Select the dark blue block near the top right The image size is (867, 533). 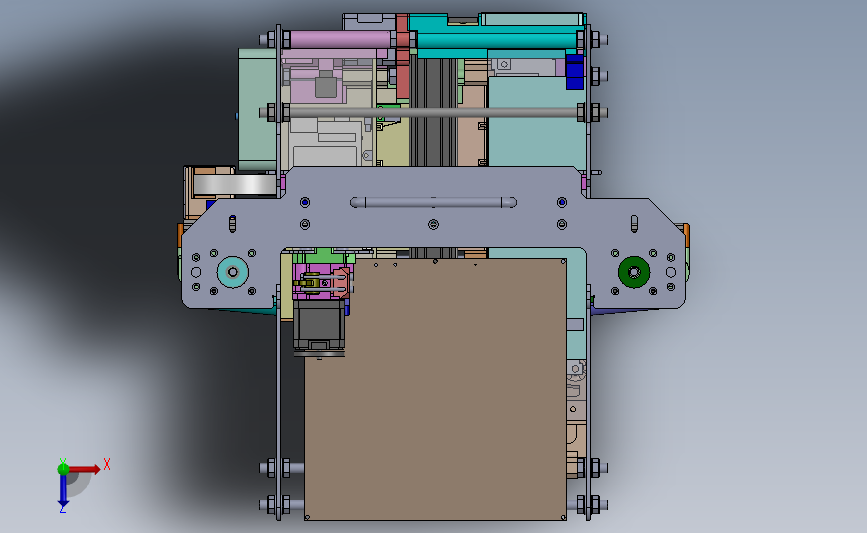(574, 71)
